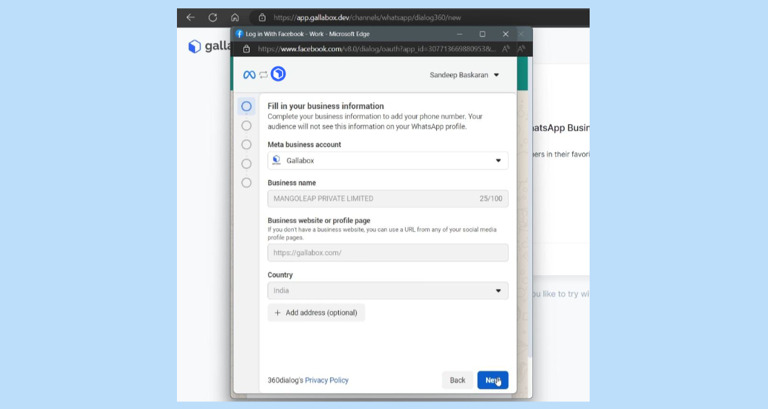Open the Privacy Policy link
This screenshot has height=409, width=768.
point(326,380)
